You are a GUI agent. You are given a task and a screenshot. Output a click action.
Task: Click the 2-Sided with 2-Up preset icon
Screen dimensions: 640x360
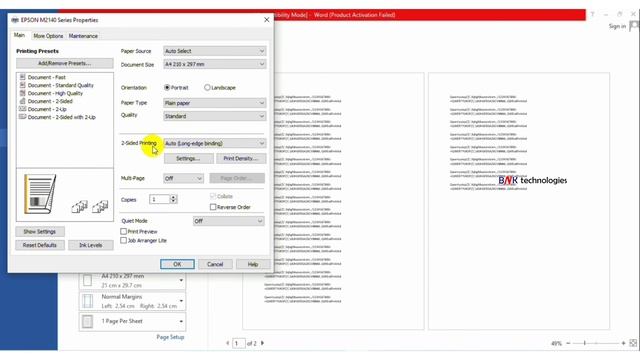tap(22, 117)
